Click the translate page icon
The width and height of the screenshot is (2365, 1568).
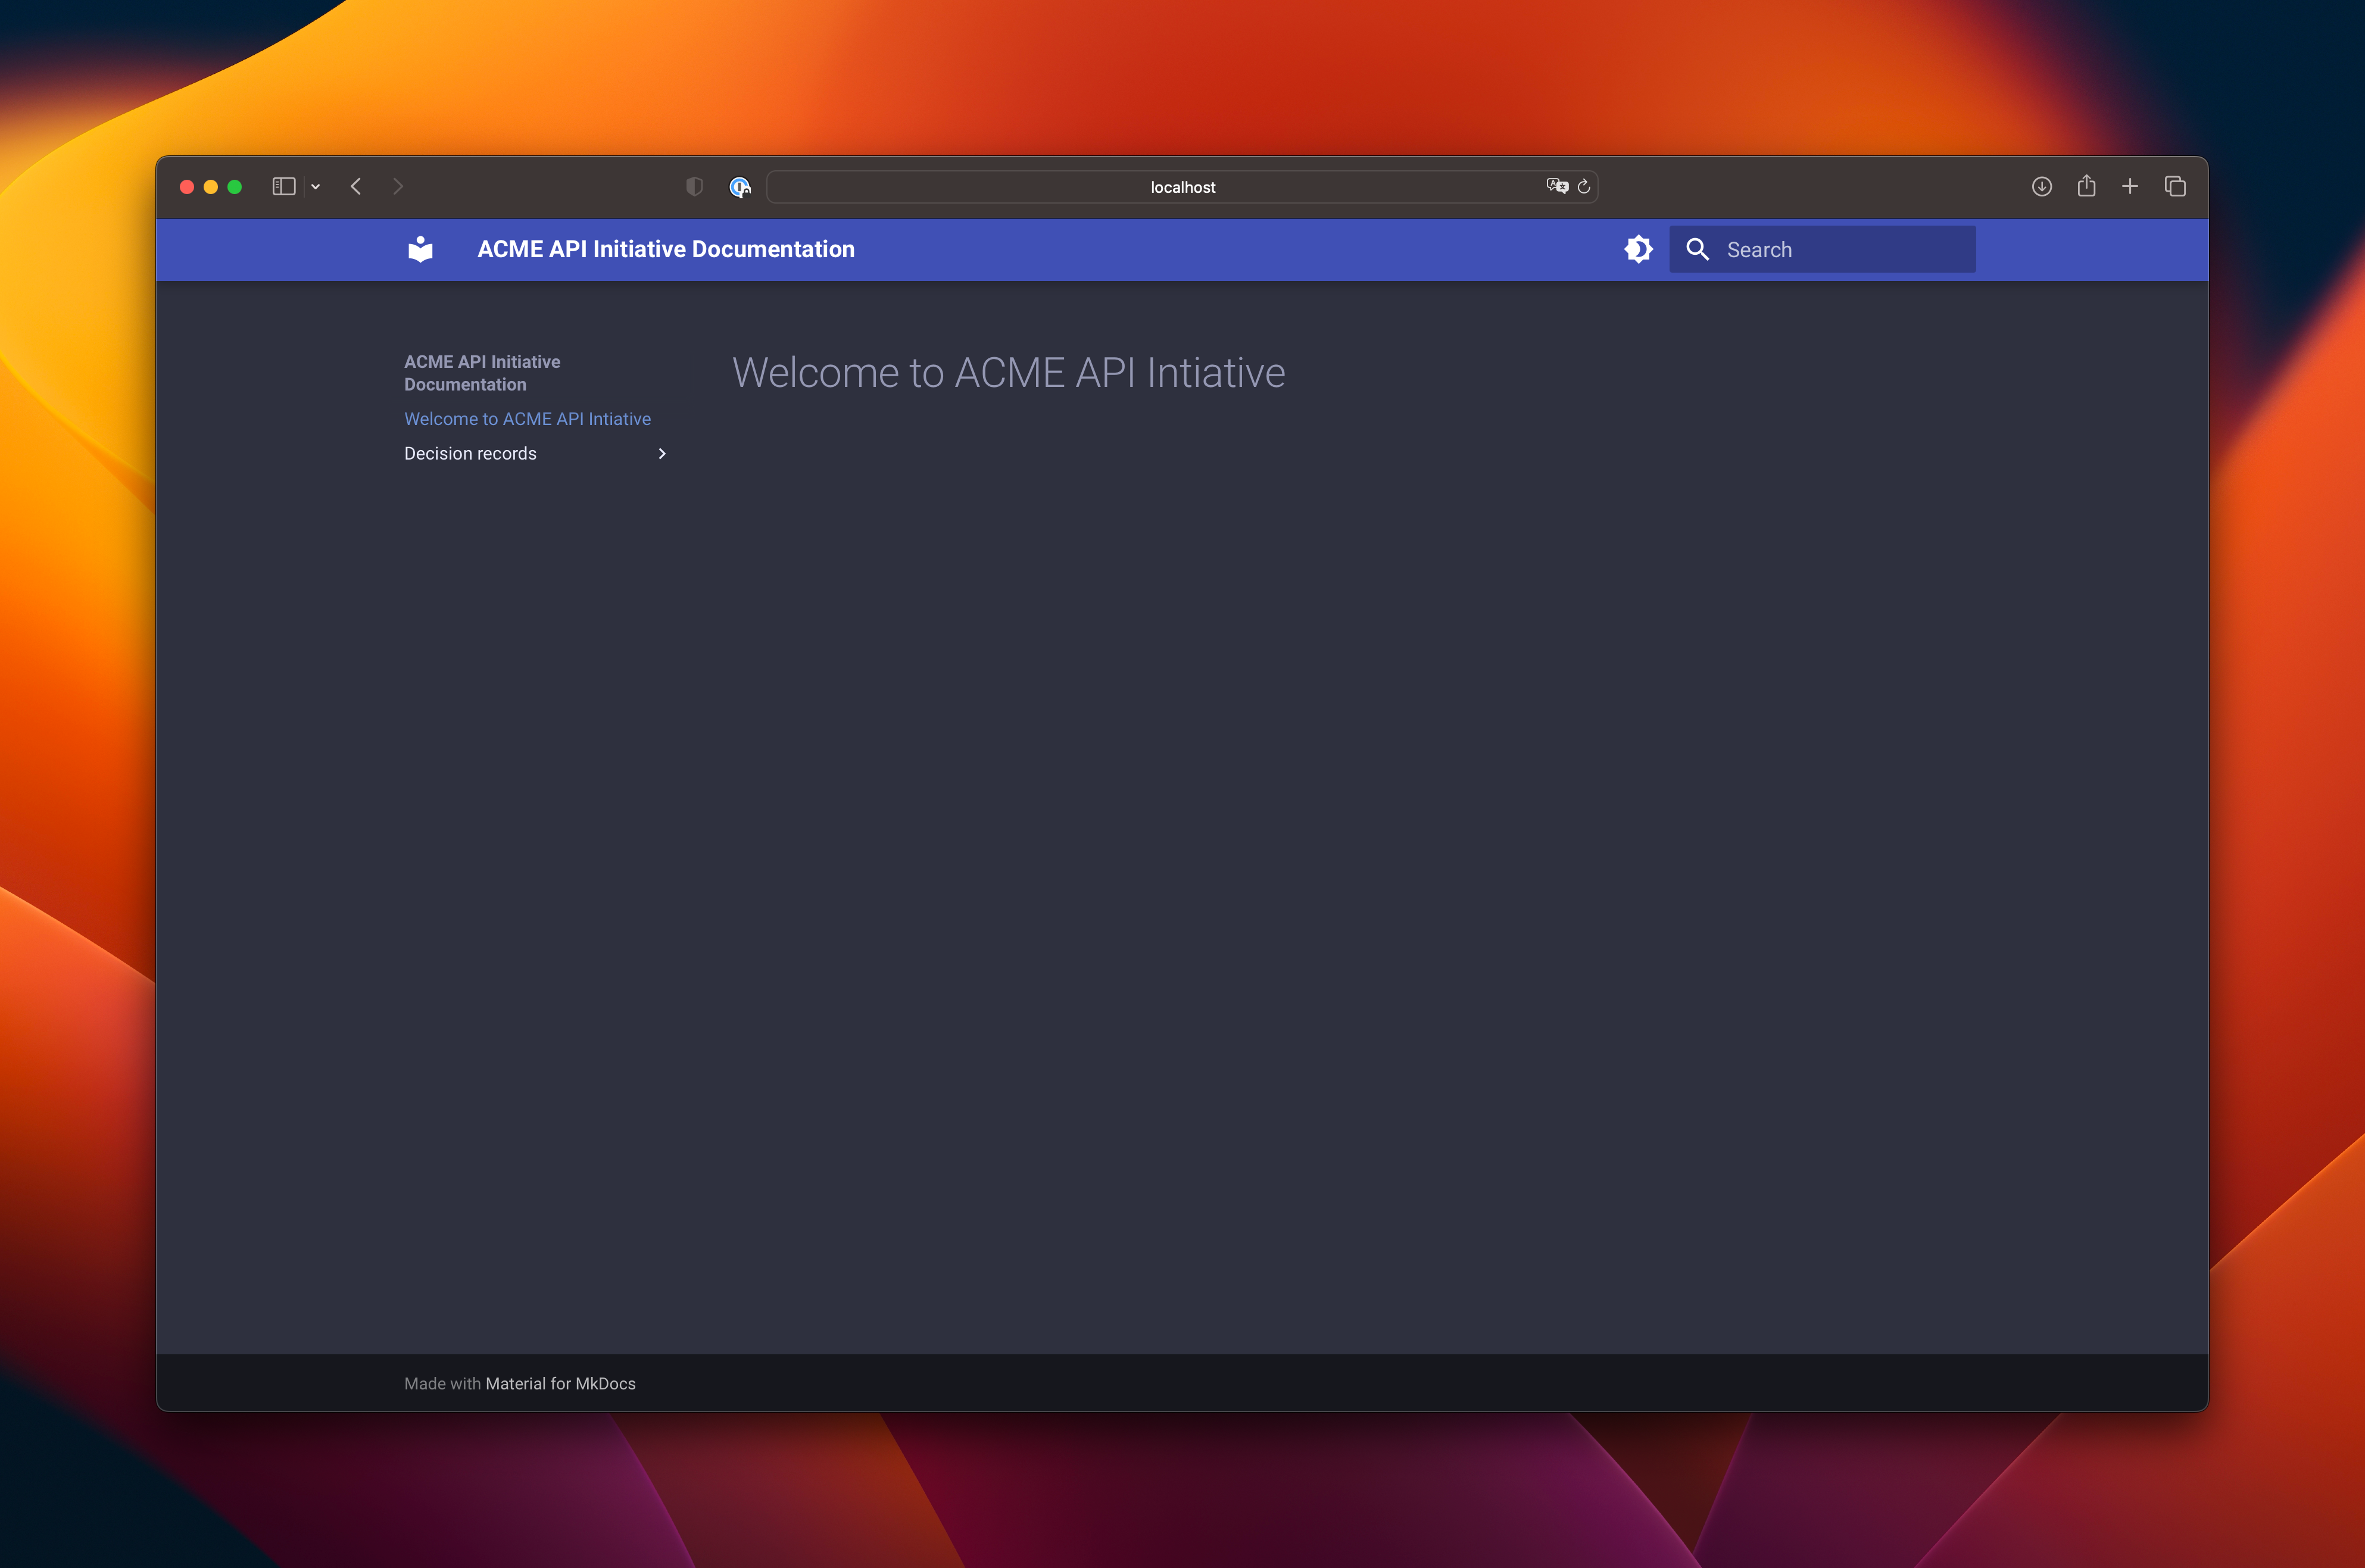pos(1557,186)
